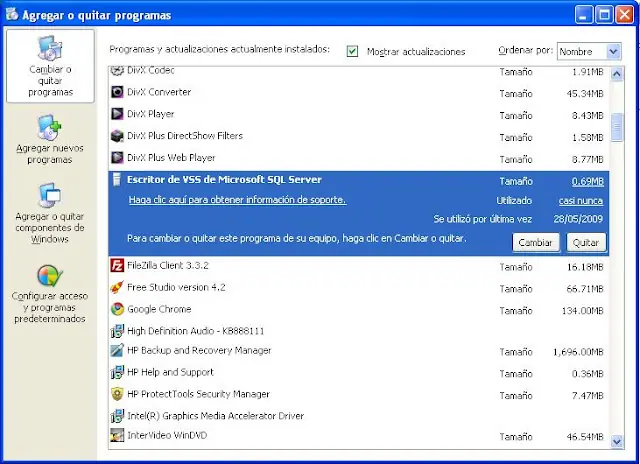Click the 1,696.00MB size value

pos(578,352)
